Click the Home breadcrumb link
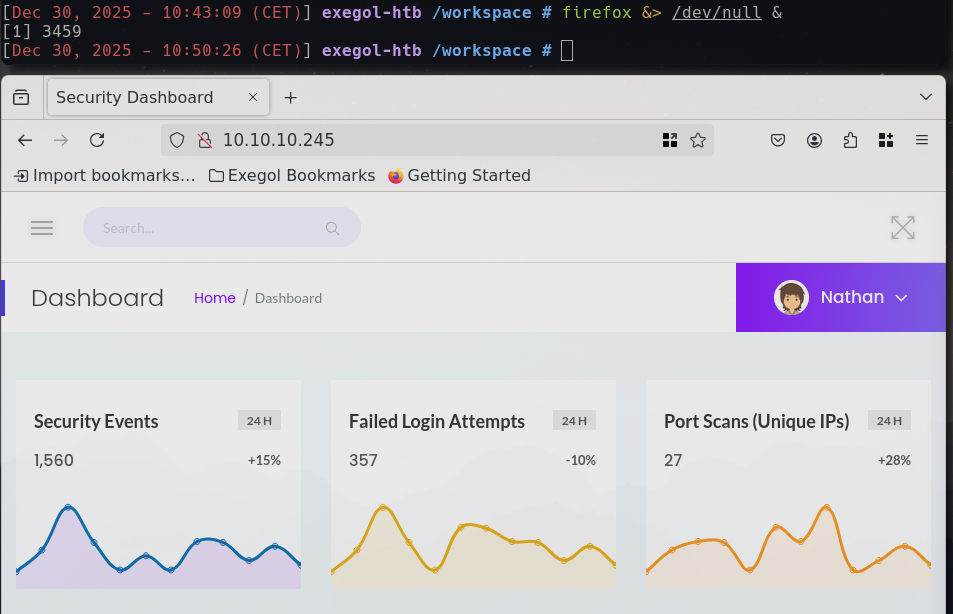 [214, 298]
